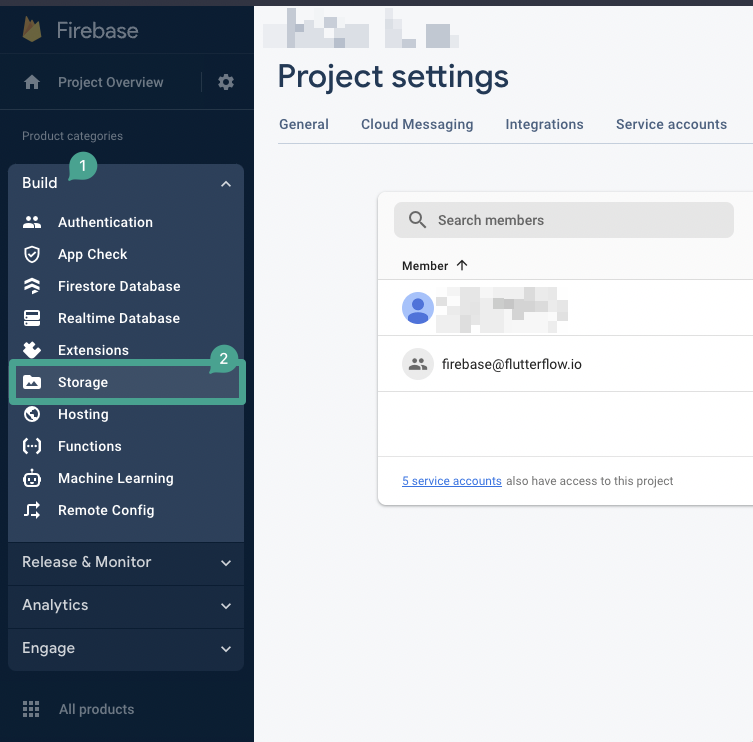Open App Check in the sidebar
Viewport: 753px width, 742px height.
pyautogui.click(x=93, y=254)
